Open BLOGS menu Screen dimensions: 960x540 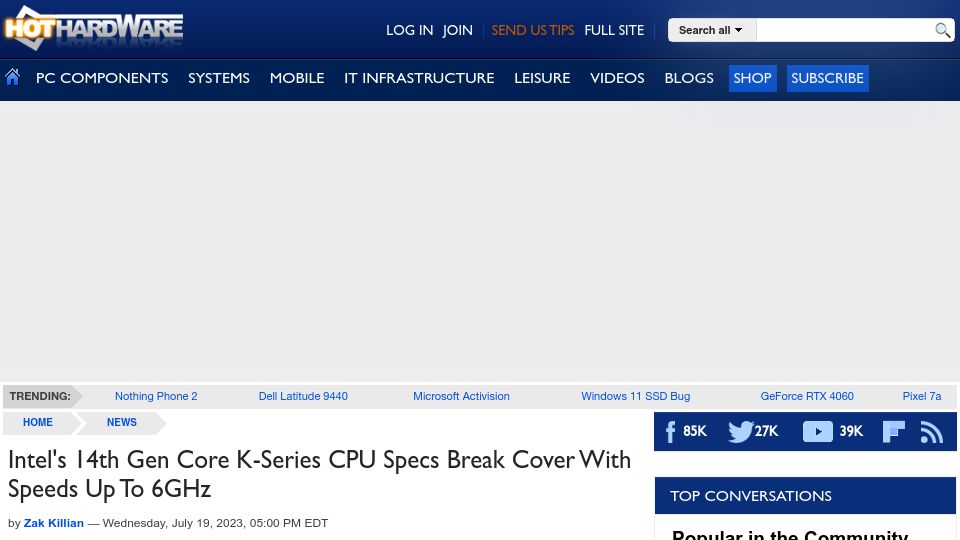click(689, 78)
